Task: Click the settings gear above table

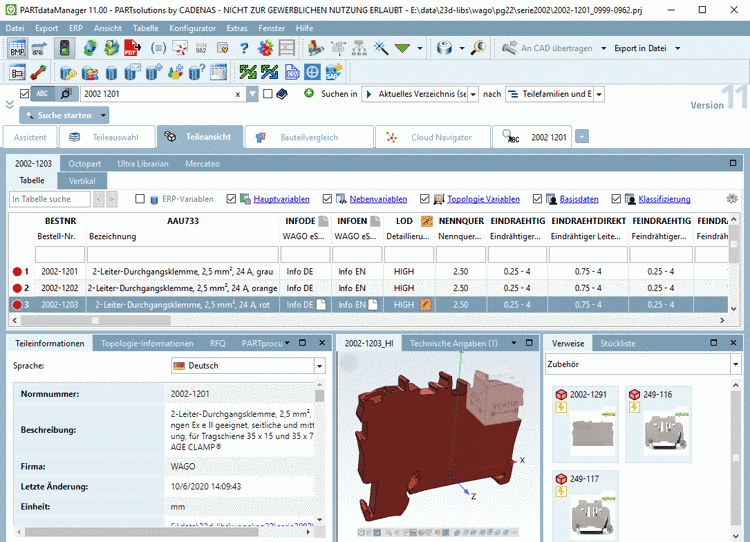Action: 732,199
